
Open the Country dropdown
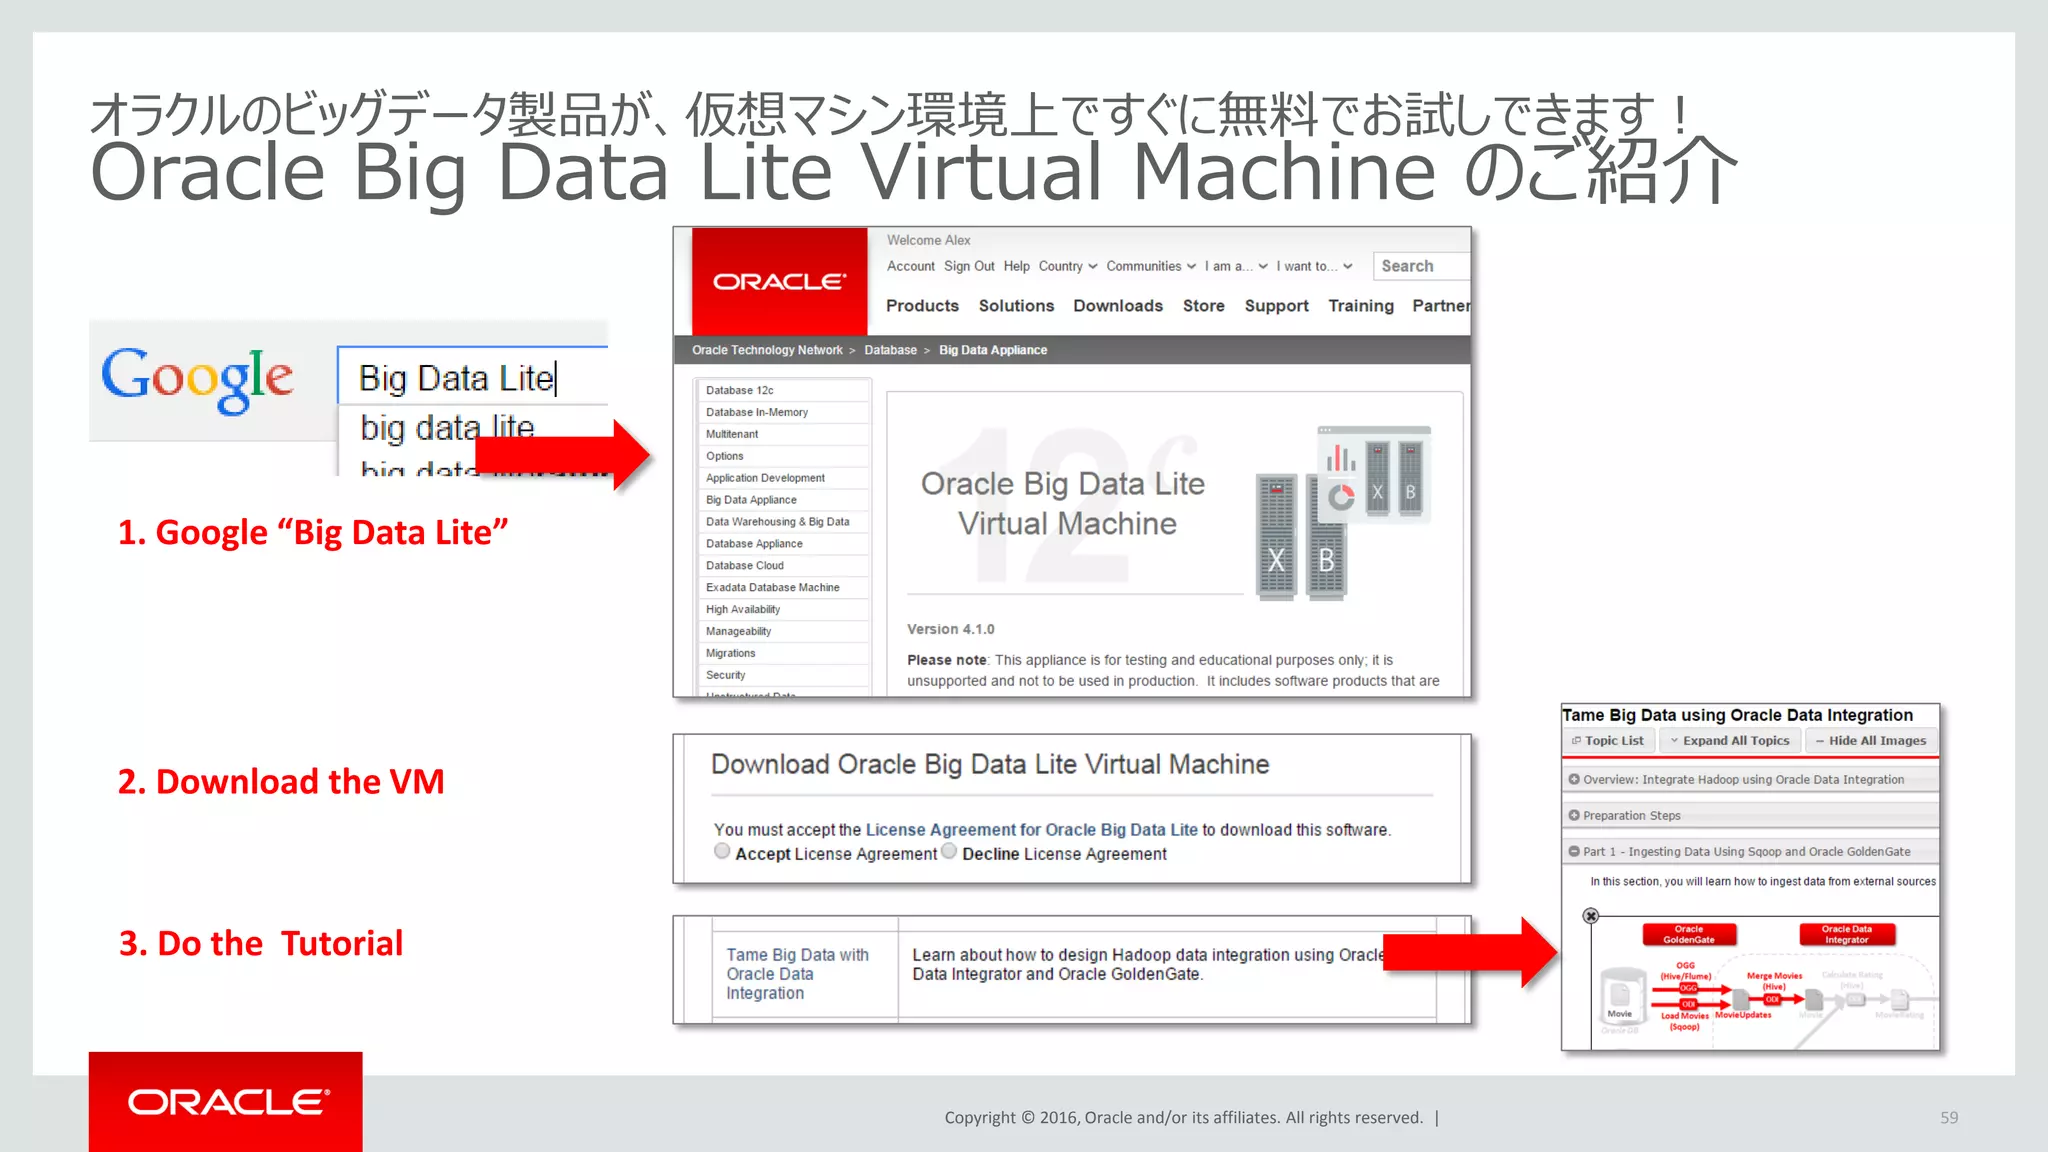click(x=1068, y=266)
